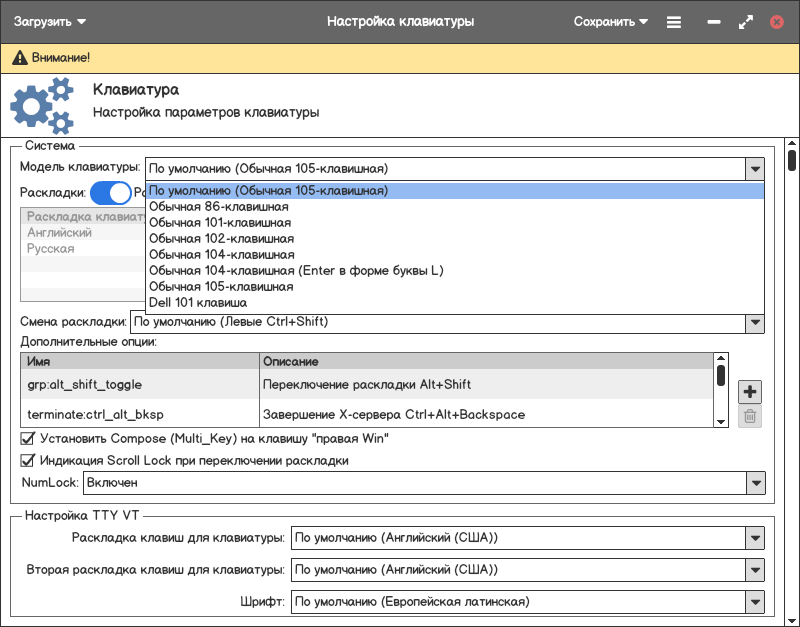
Task: Open the hamburger menu in title bar
Action: (674, 21)
